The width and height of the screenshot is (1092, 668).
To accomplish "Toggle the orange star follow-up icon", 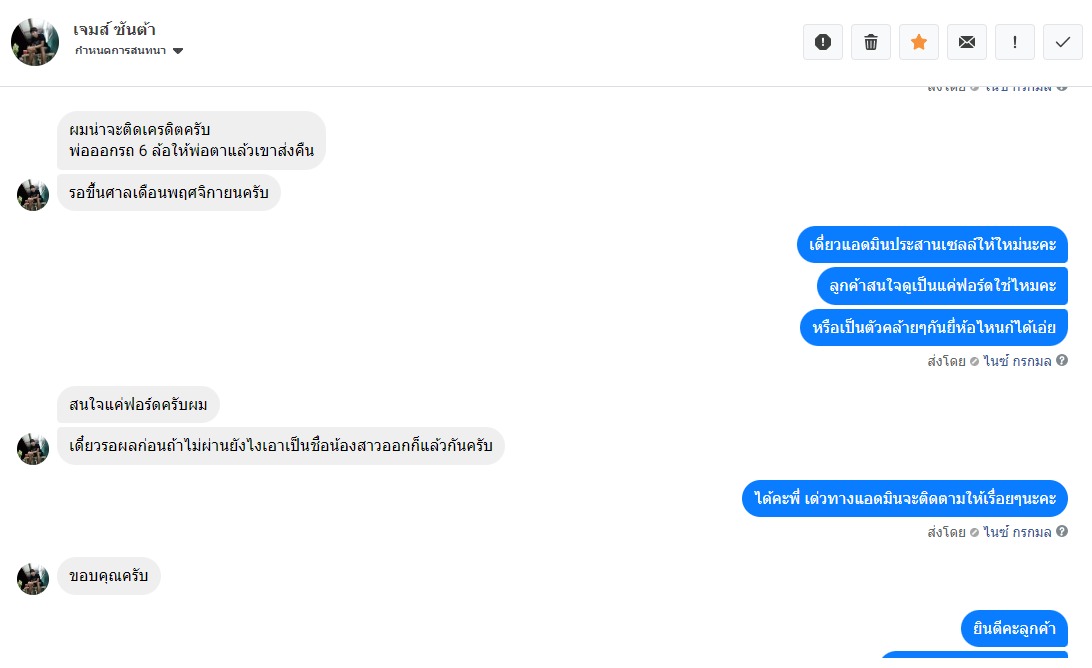I will click(919, 42).
